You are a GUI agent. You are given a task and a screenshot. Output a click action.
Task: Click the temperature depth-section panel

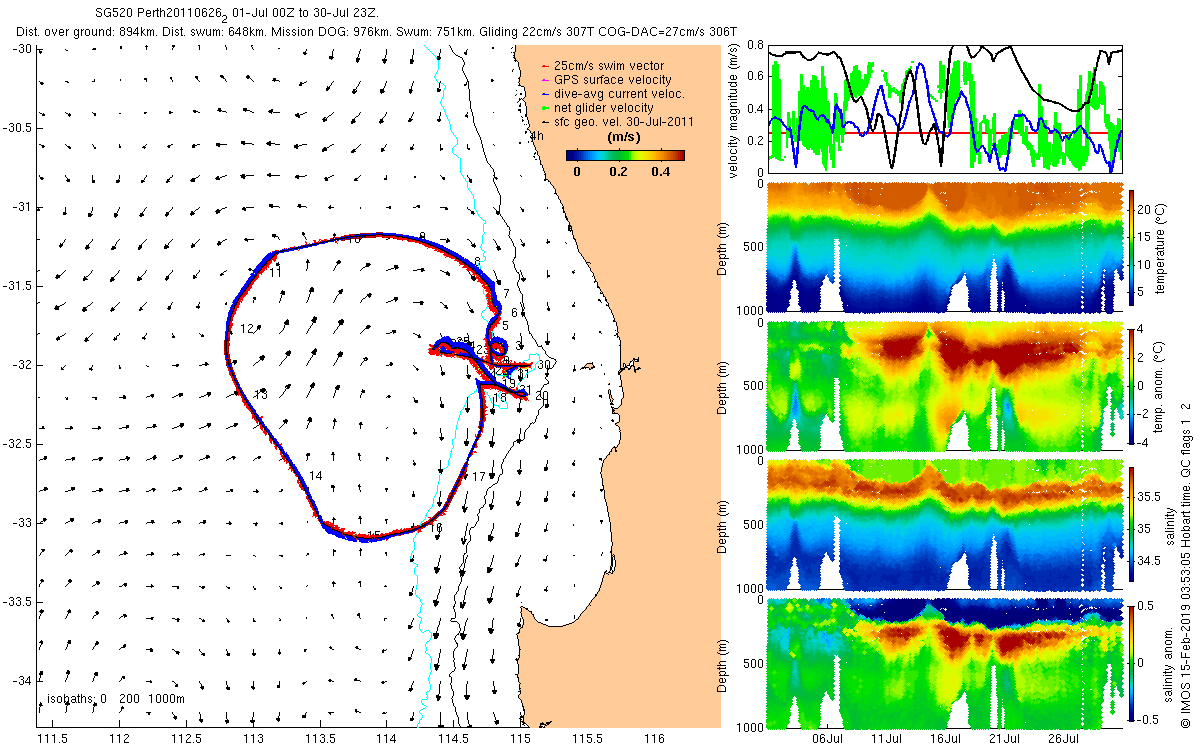[x=945, y=248]
